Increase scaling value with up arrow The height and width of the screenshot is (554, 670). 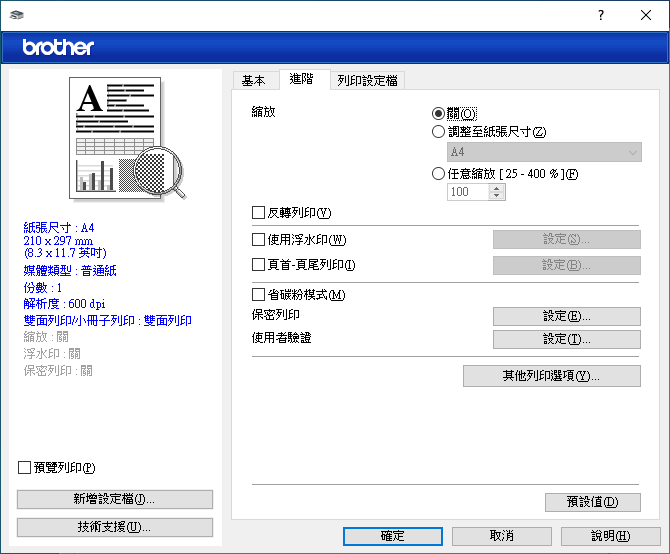(x=497, y=188)
